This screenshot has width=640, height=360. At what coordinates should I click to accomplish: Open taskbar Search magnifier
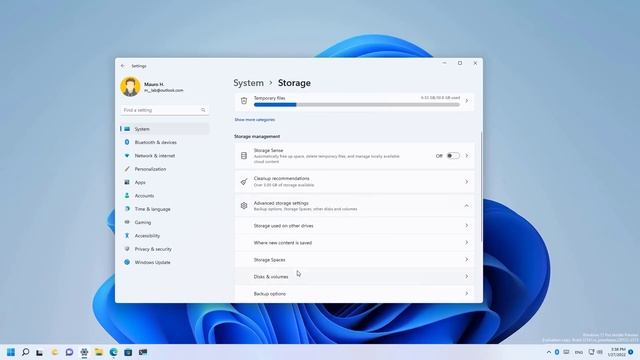[25, 352]
